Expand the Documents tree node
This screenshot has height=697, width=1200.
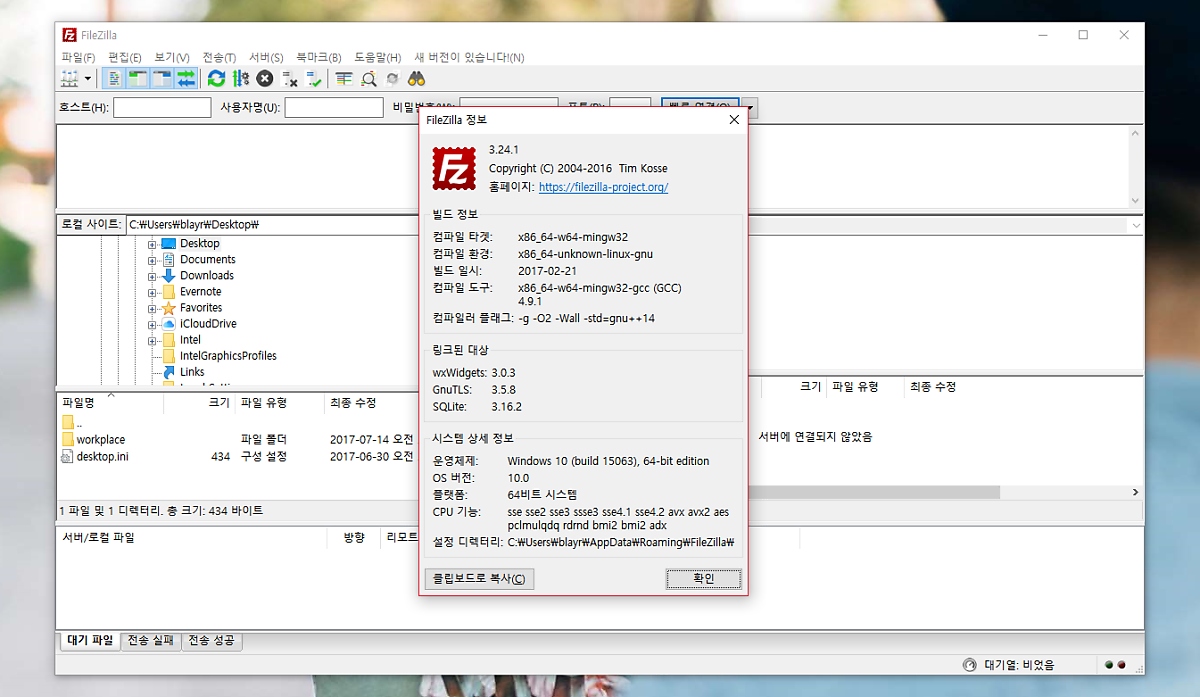pyautogui.click(x=152, y=260)
